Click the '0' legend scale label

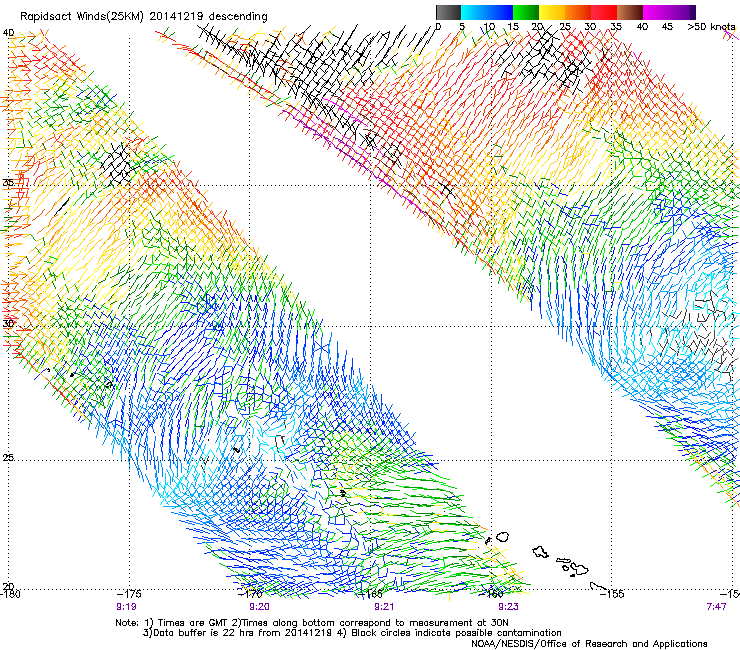pyautogui.click(x=438, y=27)
